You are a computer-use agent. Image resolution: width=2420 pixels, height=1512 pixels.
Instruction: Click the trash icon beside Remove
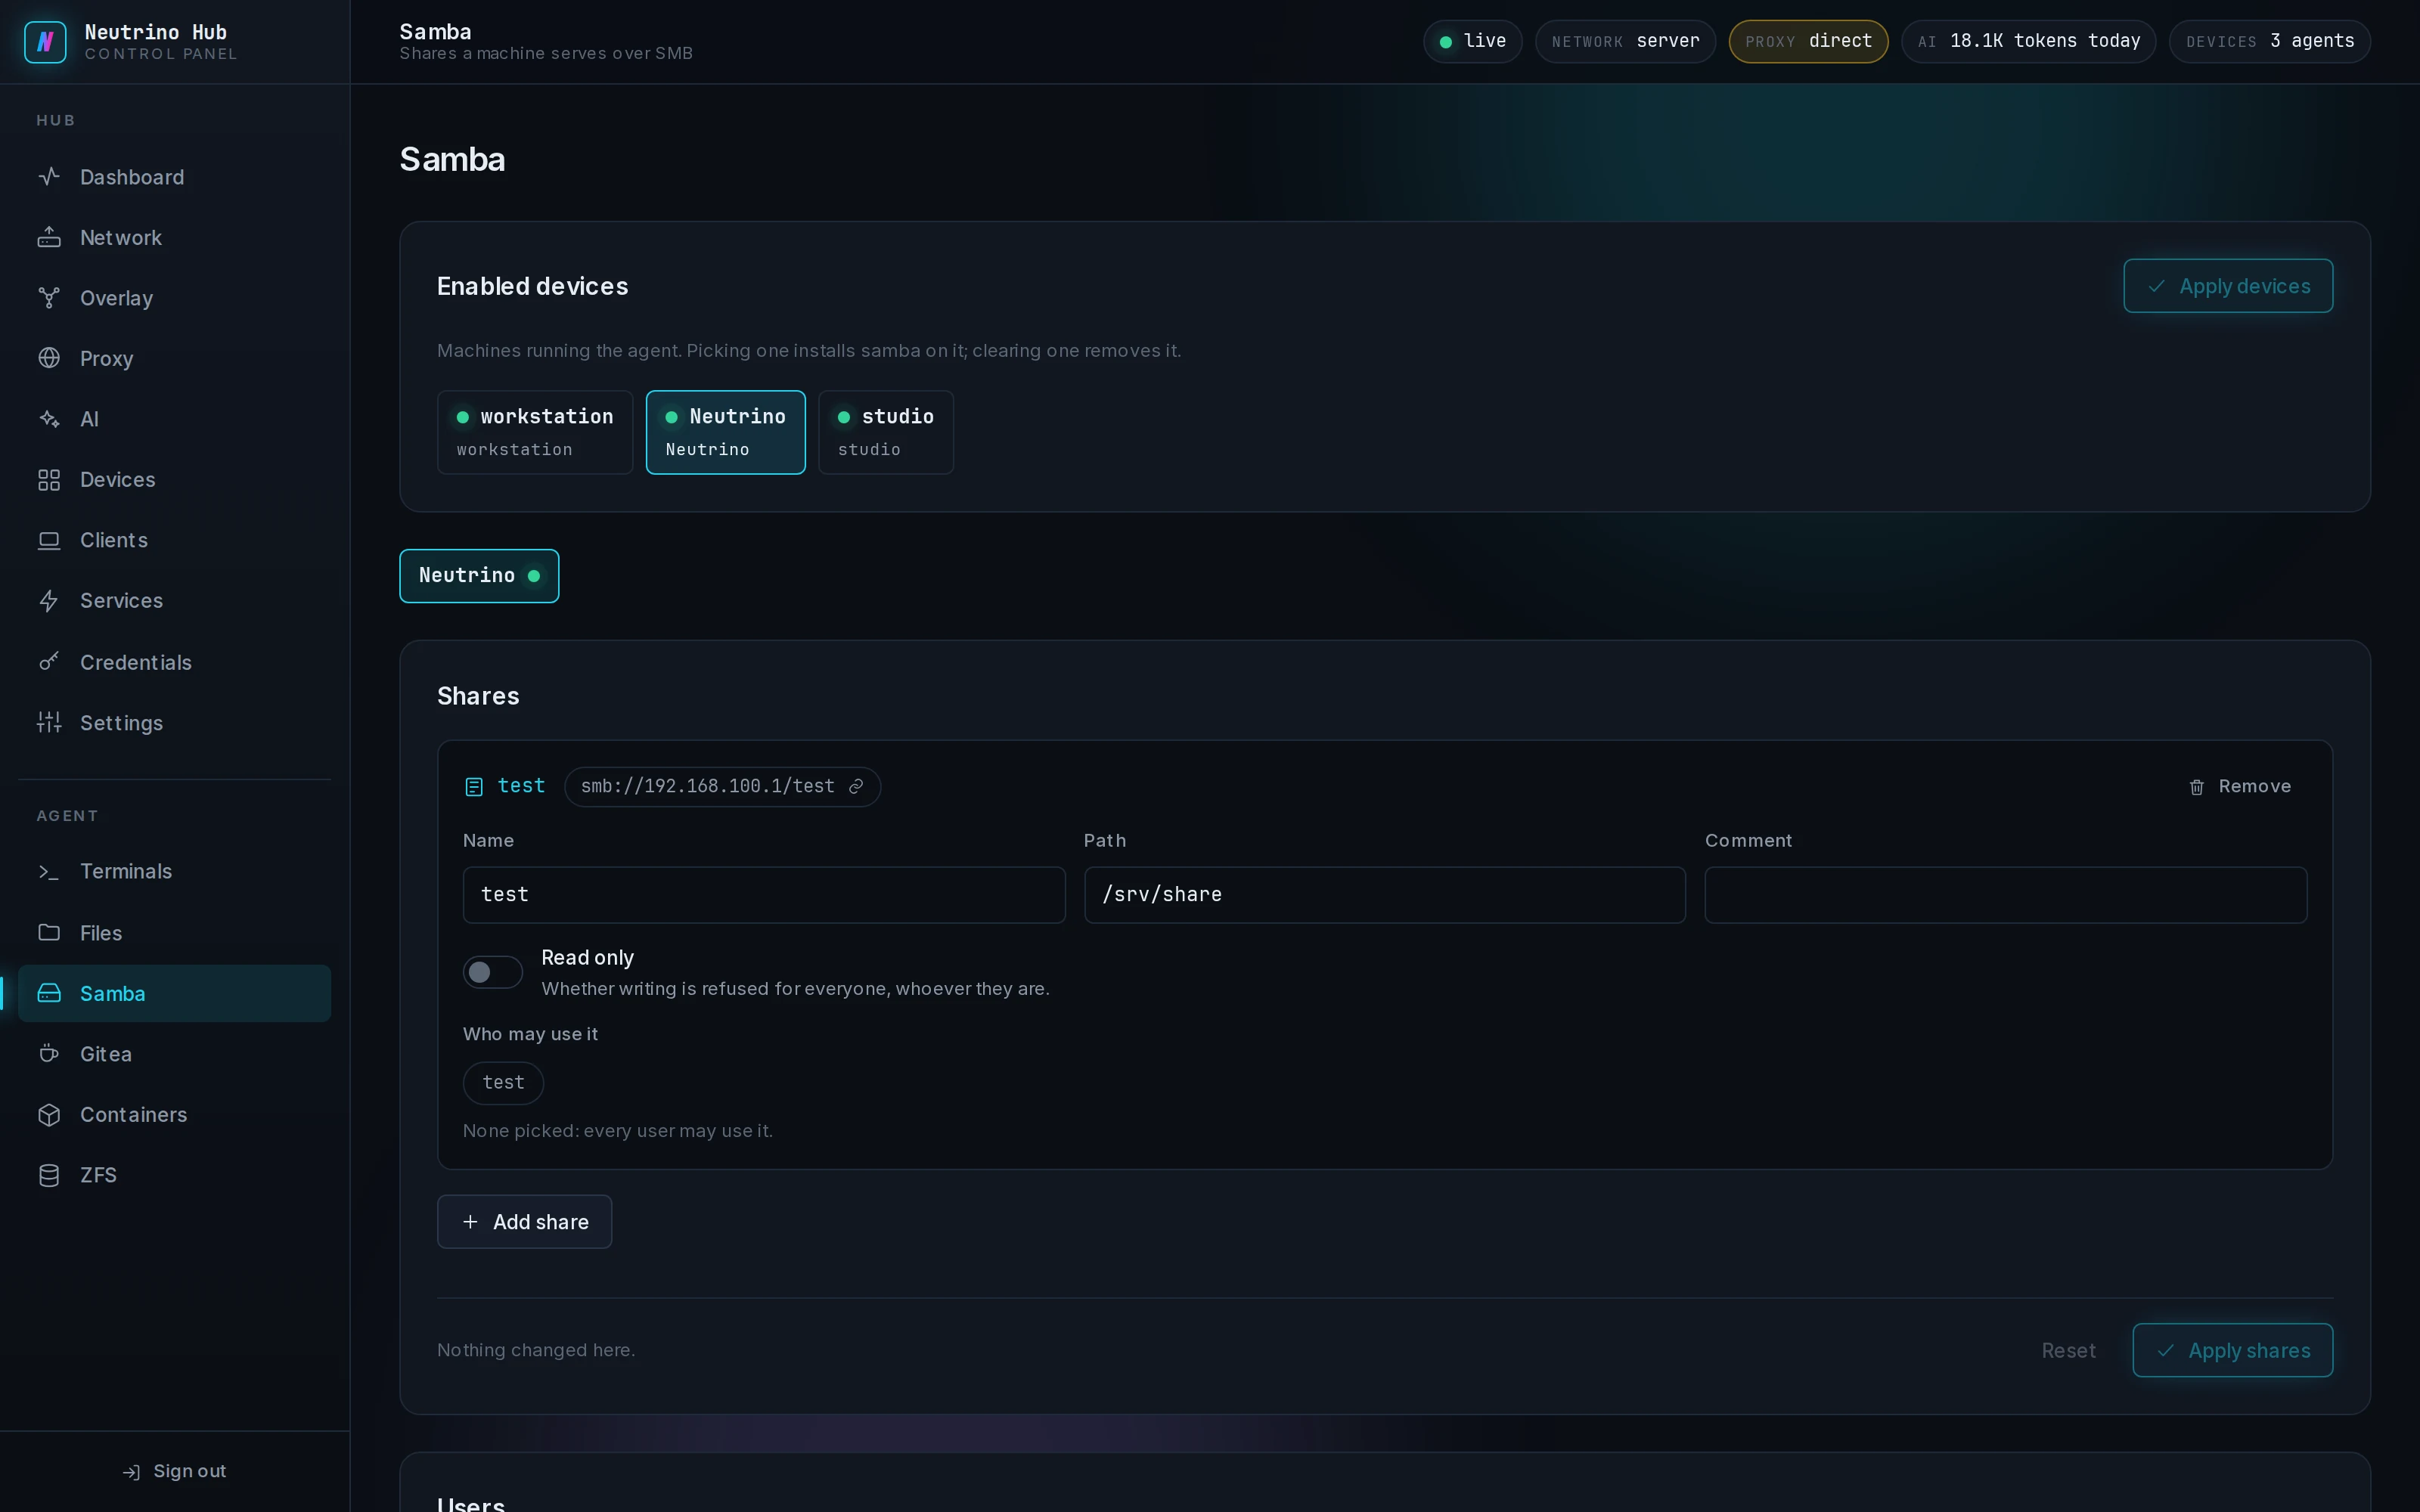coord(2197,787)
